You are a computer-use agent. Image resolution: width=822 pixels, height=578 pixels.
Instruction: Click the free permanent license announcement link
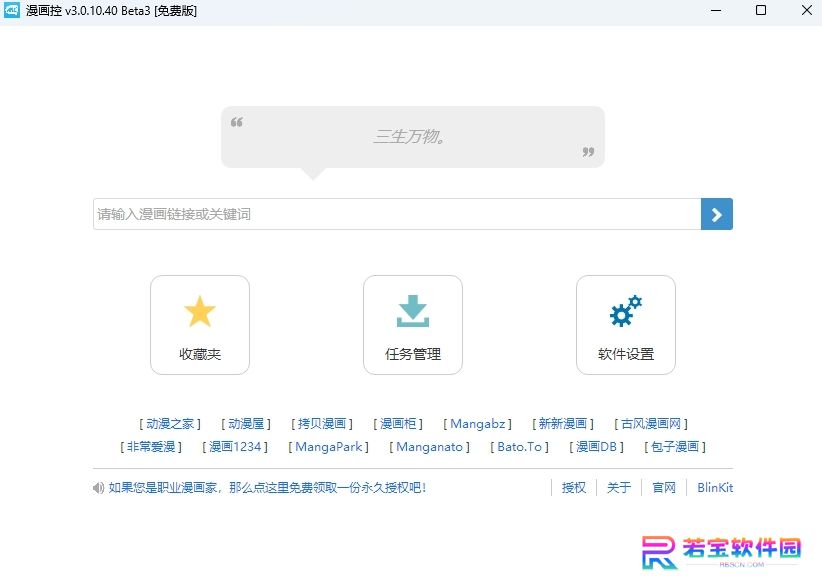tap(267, 488)
